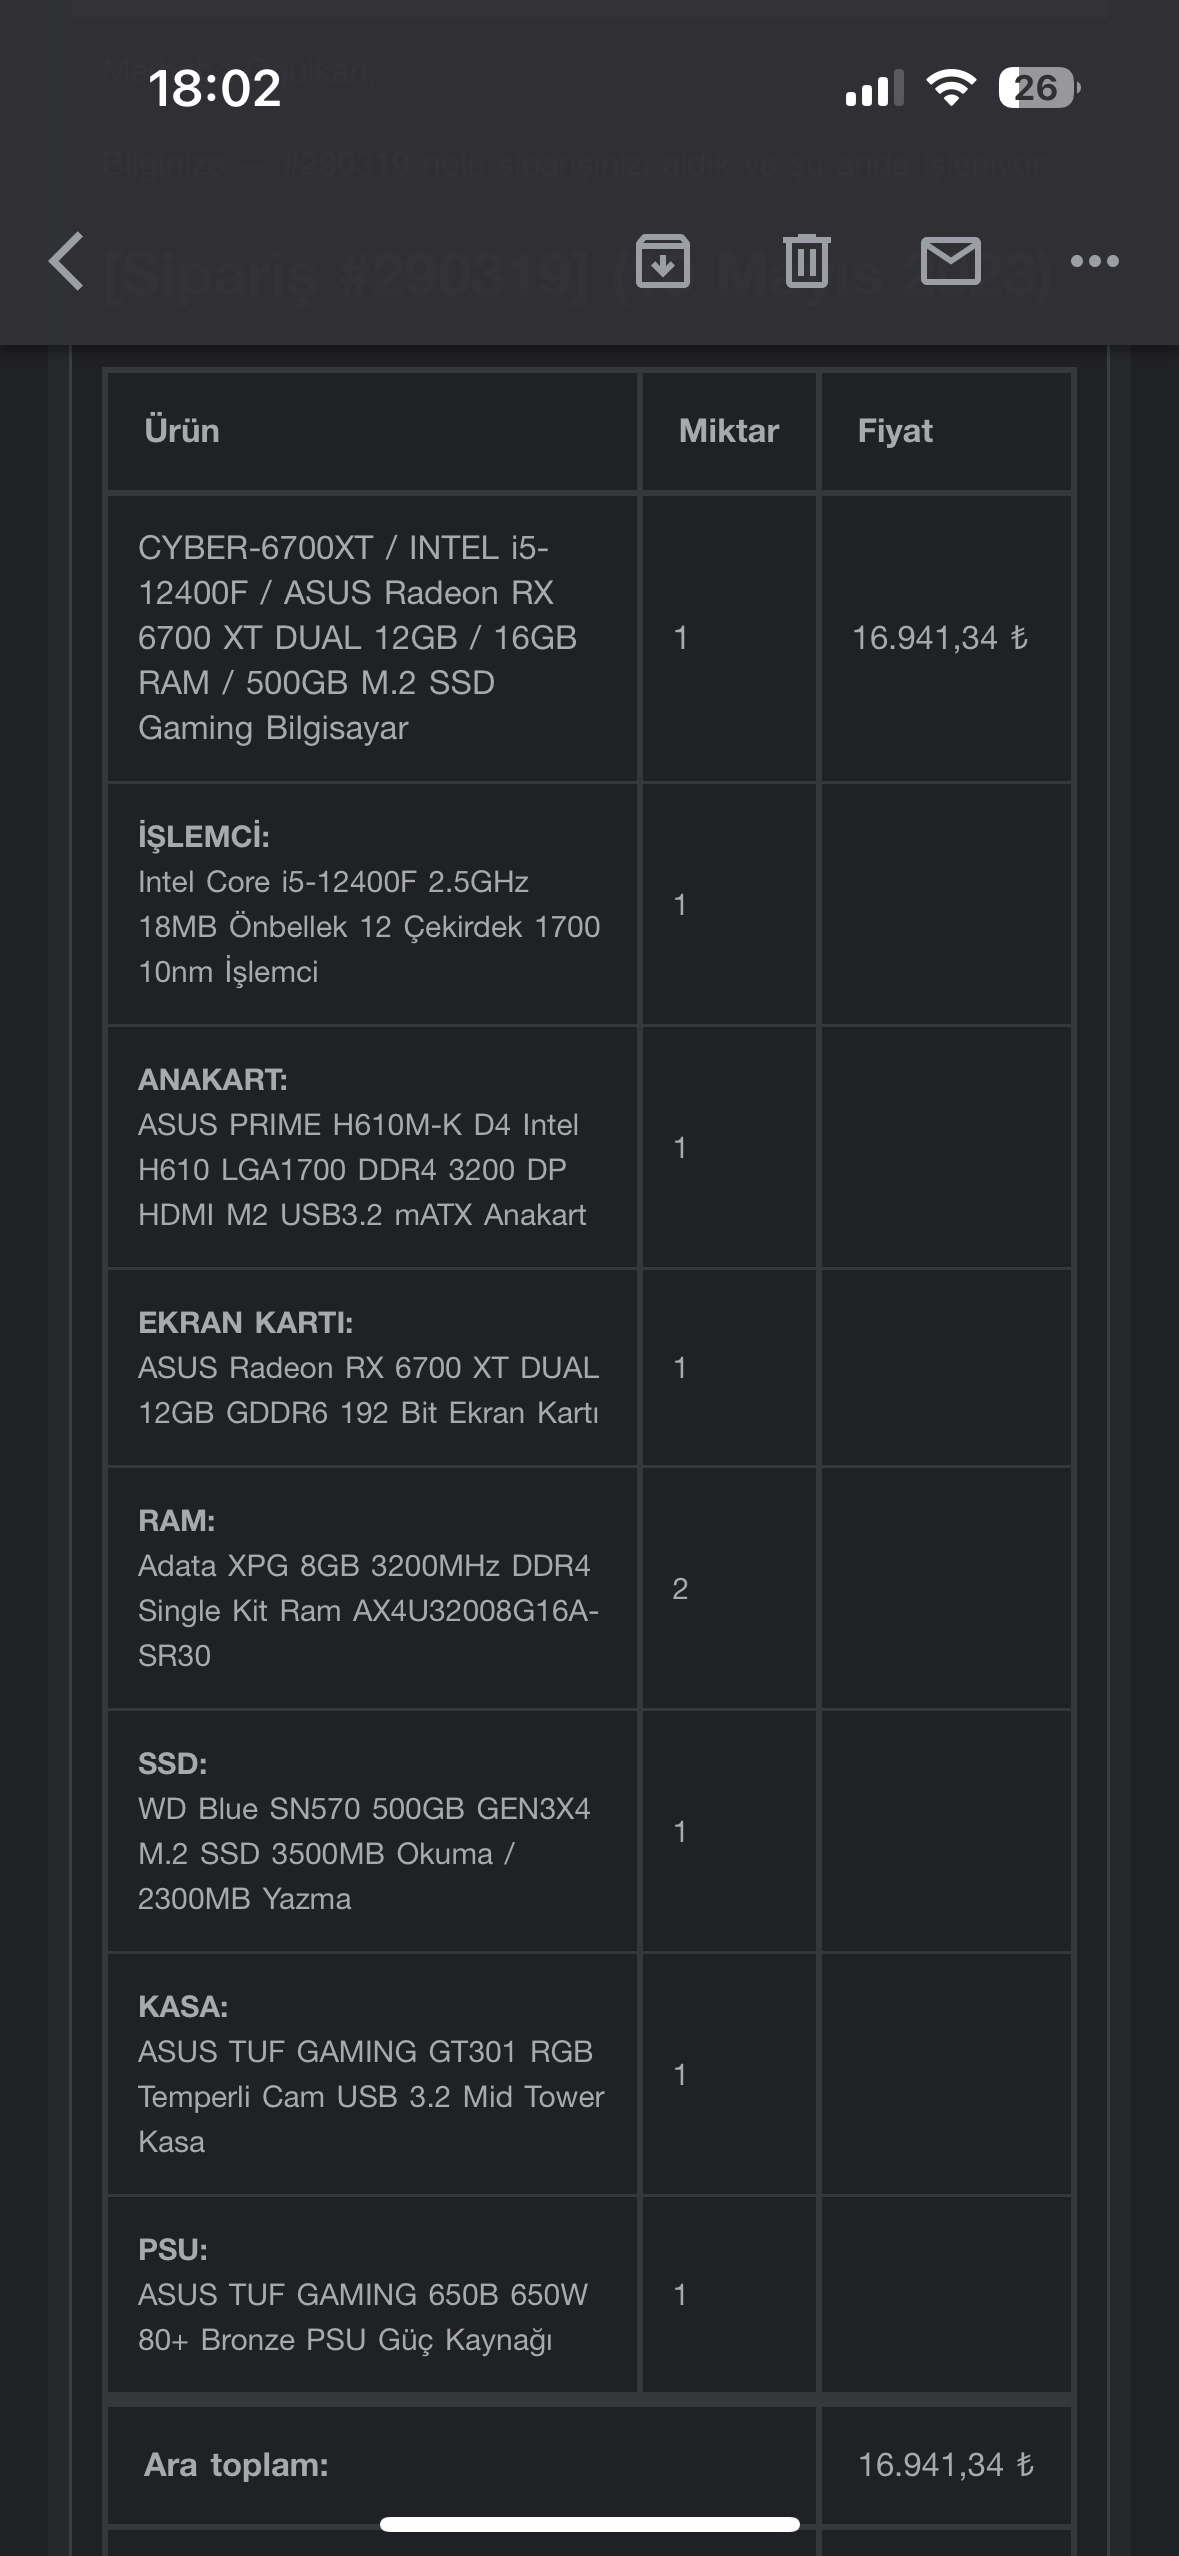Image resolution: width=1179 pixels, height=2556 pixels.
Task: Tap the cellular signal bars icon
Action: pos(874,88)
